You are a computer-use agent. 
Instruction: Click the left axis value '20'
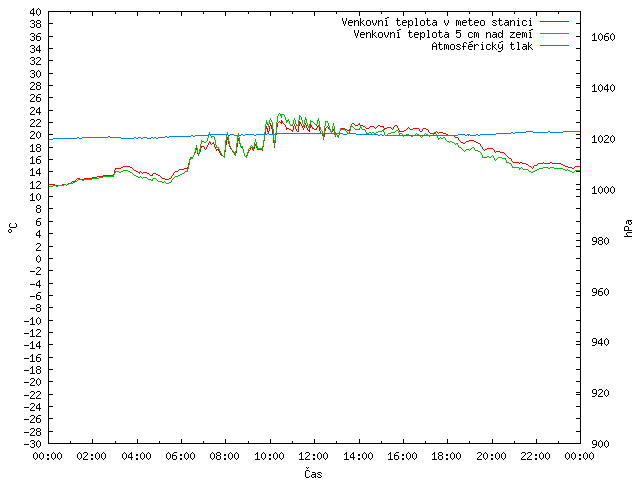click(36, 135)
